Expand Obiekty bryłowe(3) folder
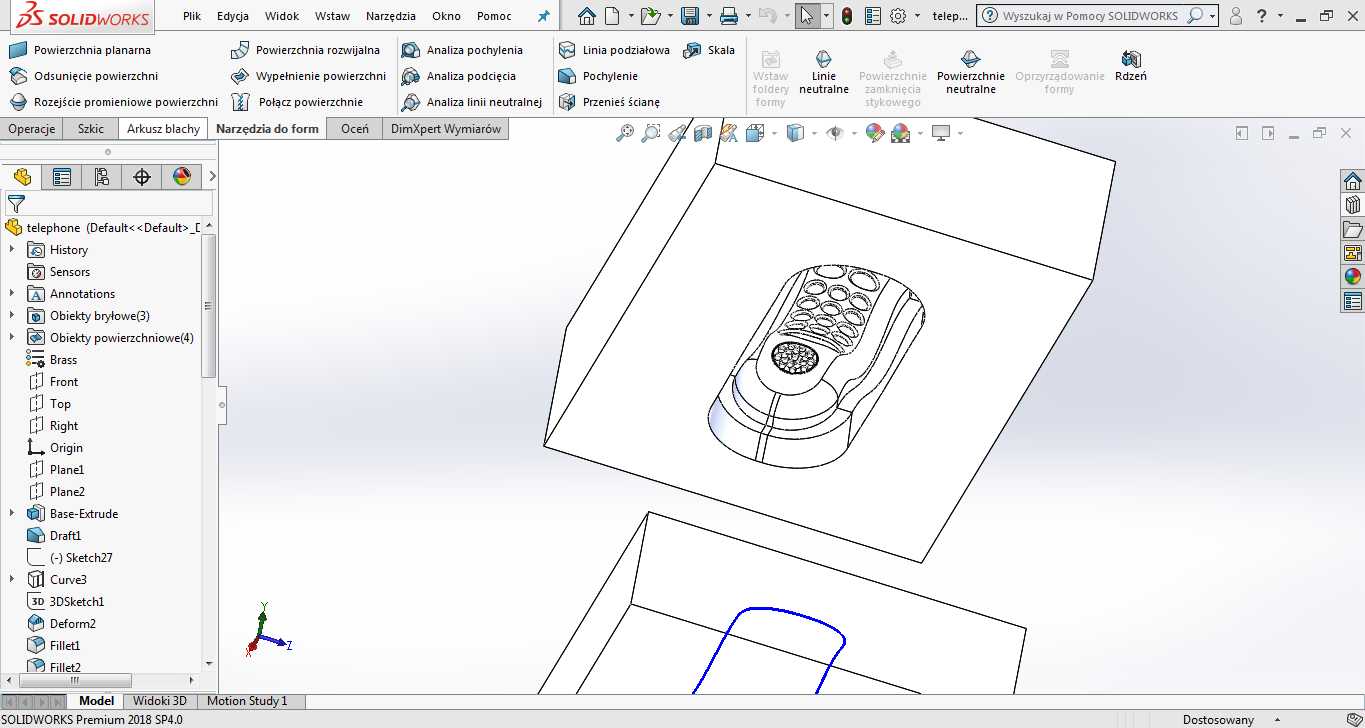 click(x=12, y=316)
